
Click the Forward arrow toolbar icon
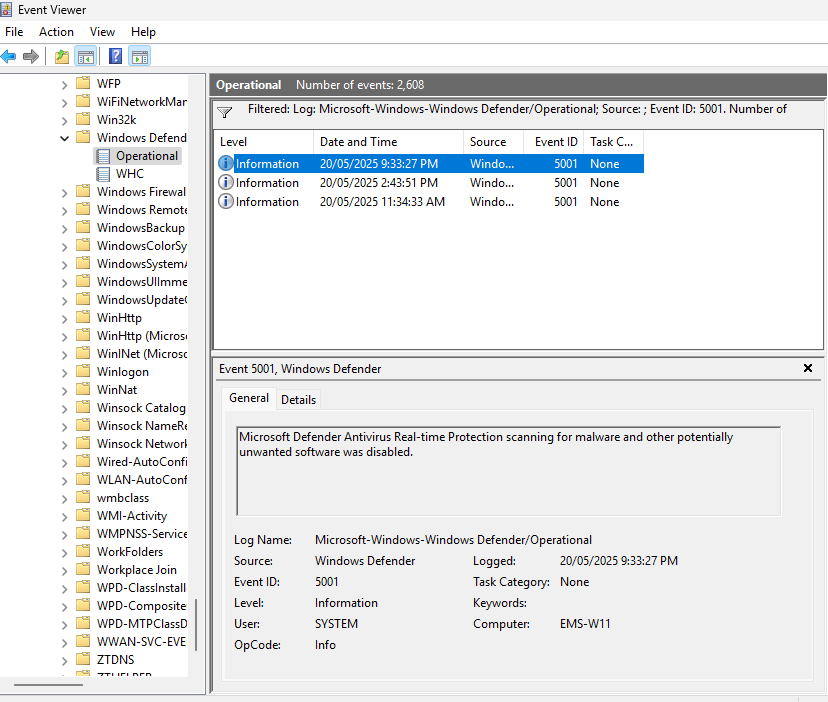coord(31,56)
